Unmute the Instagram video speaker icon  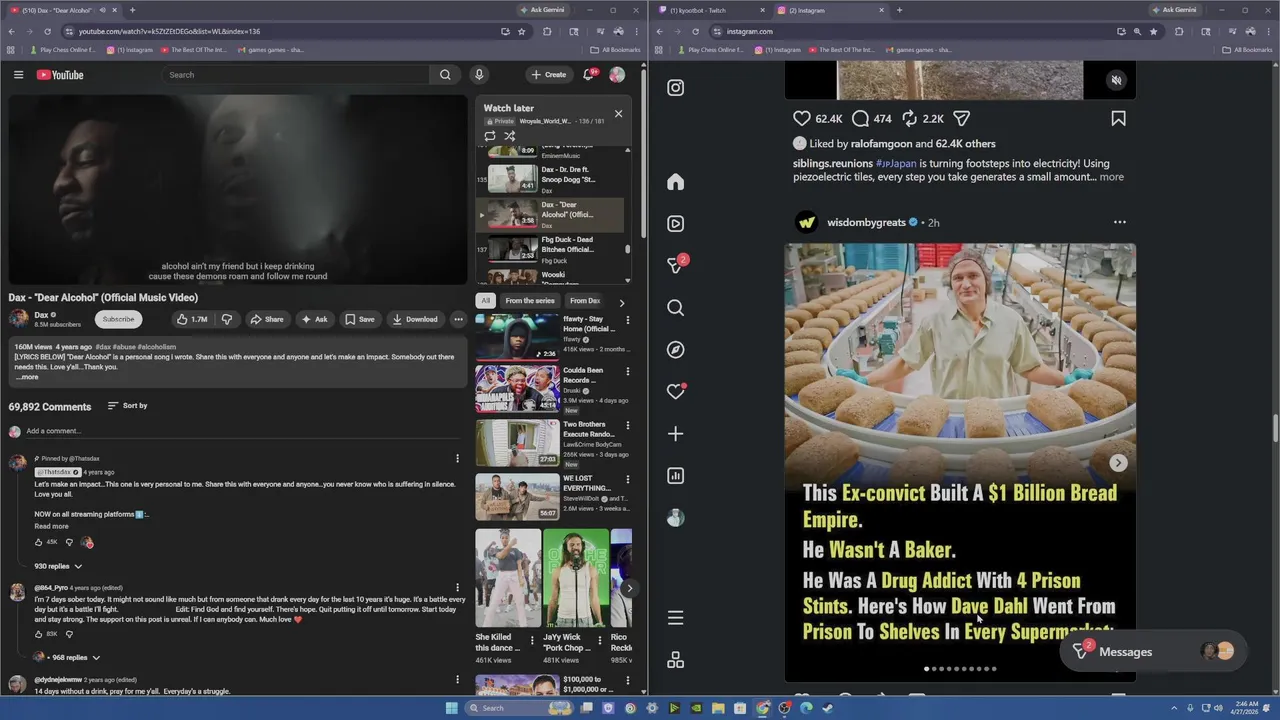pyautogui.click(x=1117, y=80)
